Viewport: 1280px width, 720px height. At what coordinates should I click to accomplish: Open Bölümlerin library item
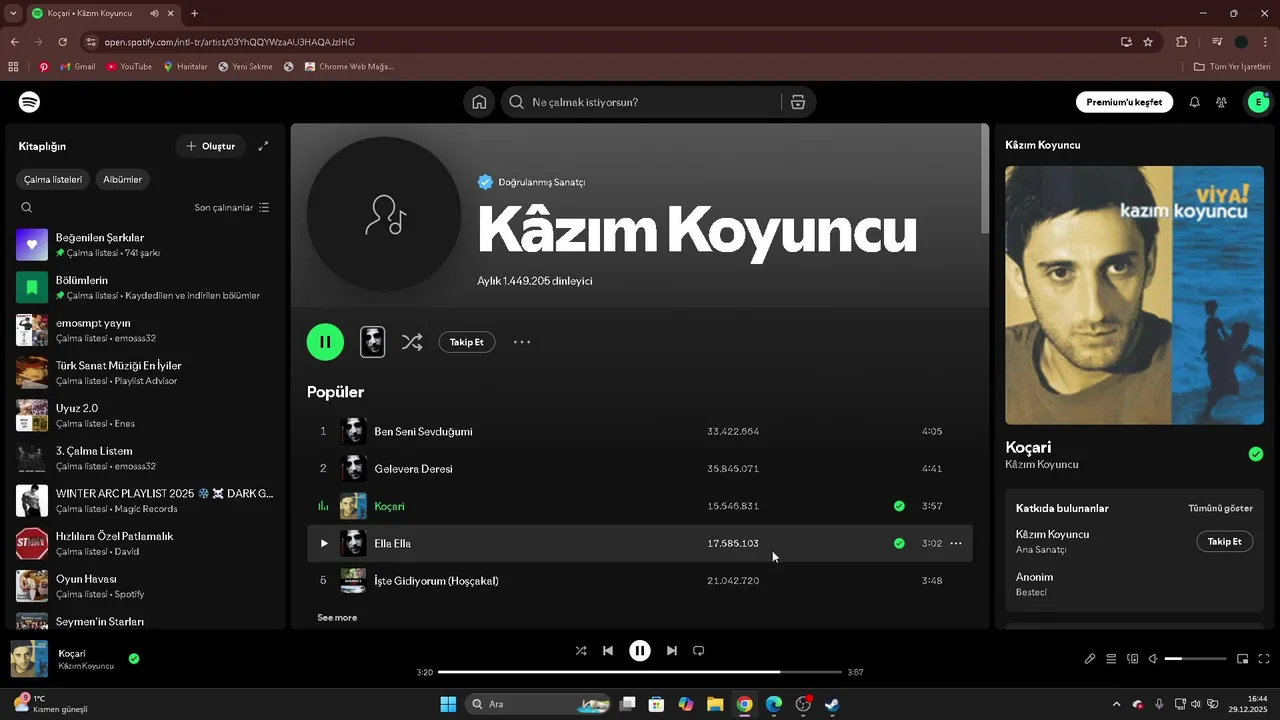pos(145,288)
